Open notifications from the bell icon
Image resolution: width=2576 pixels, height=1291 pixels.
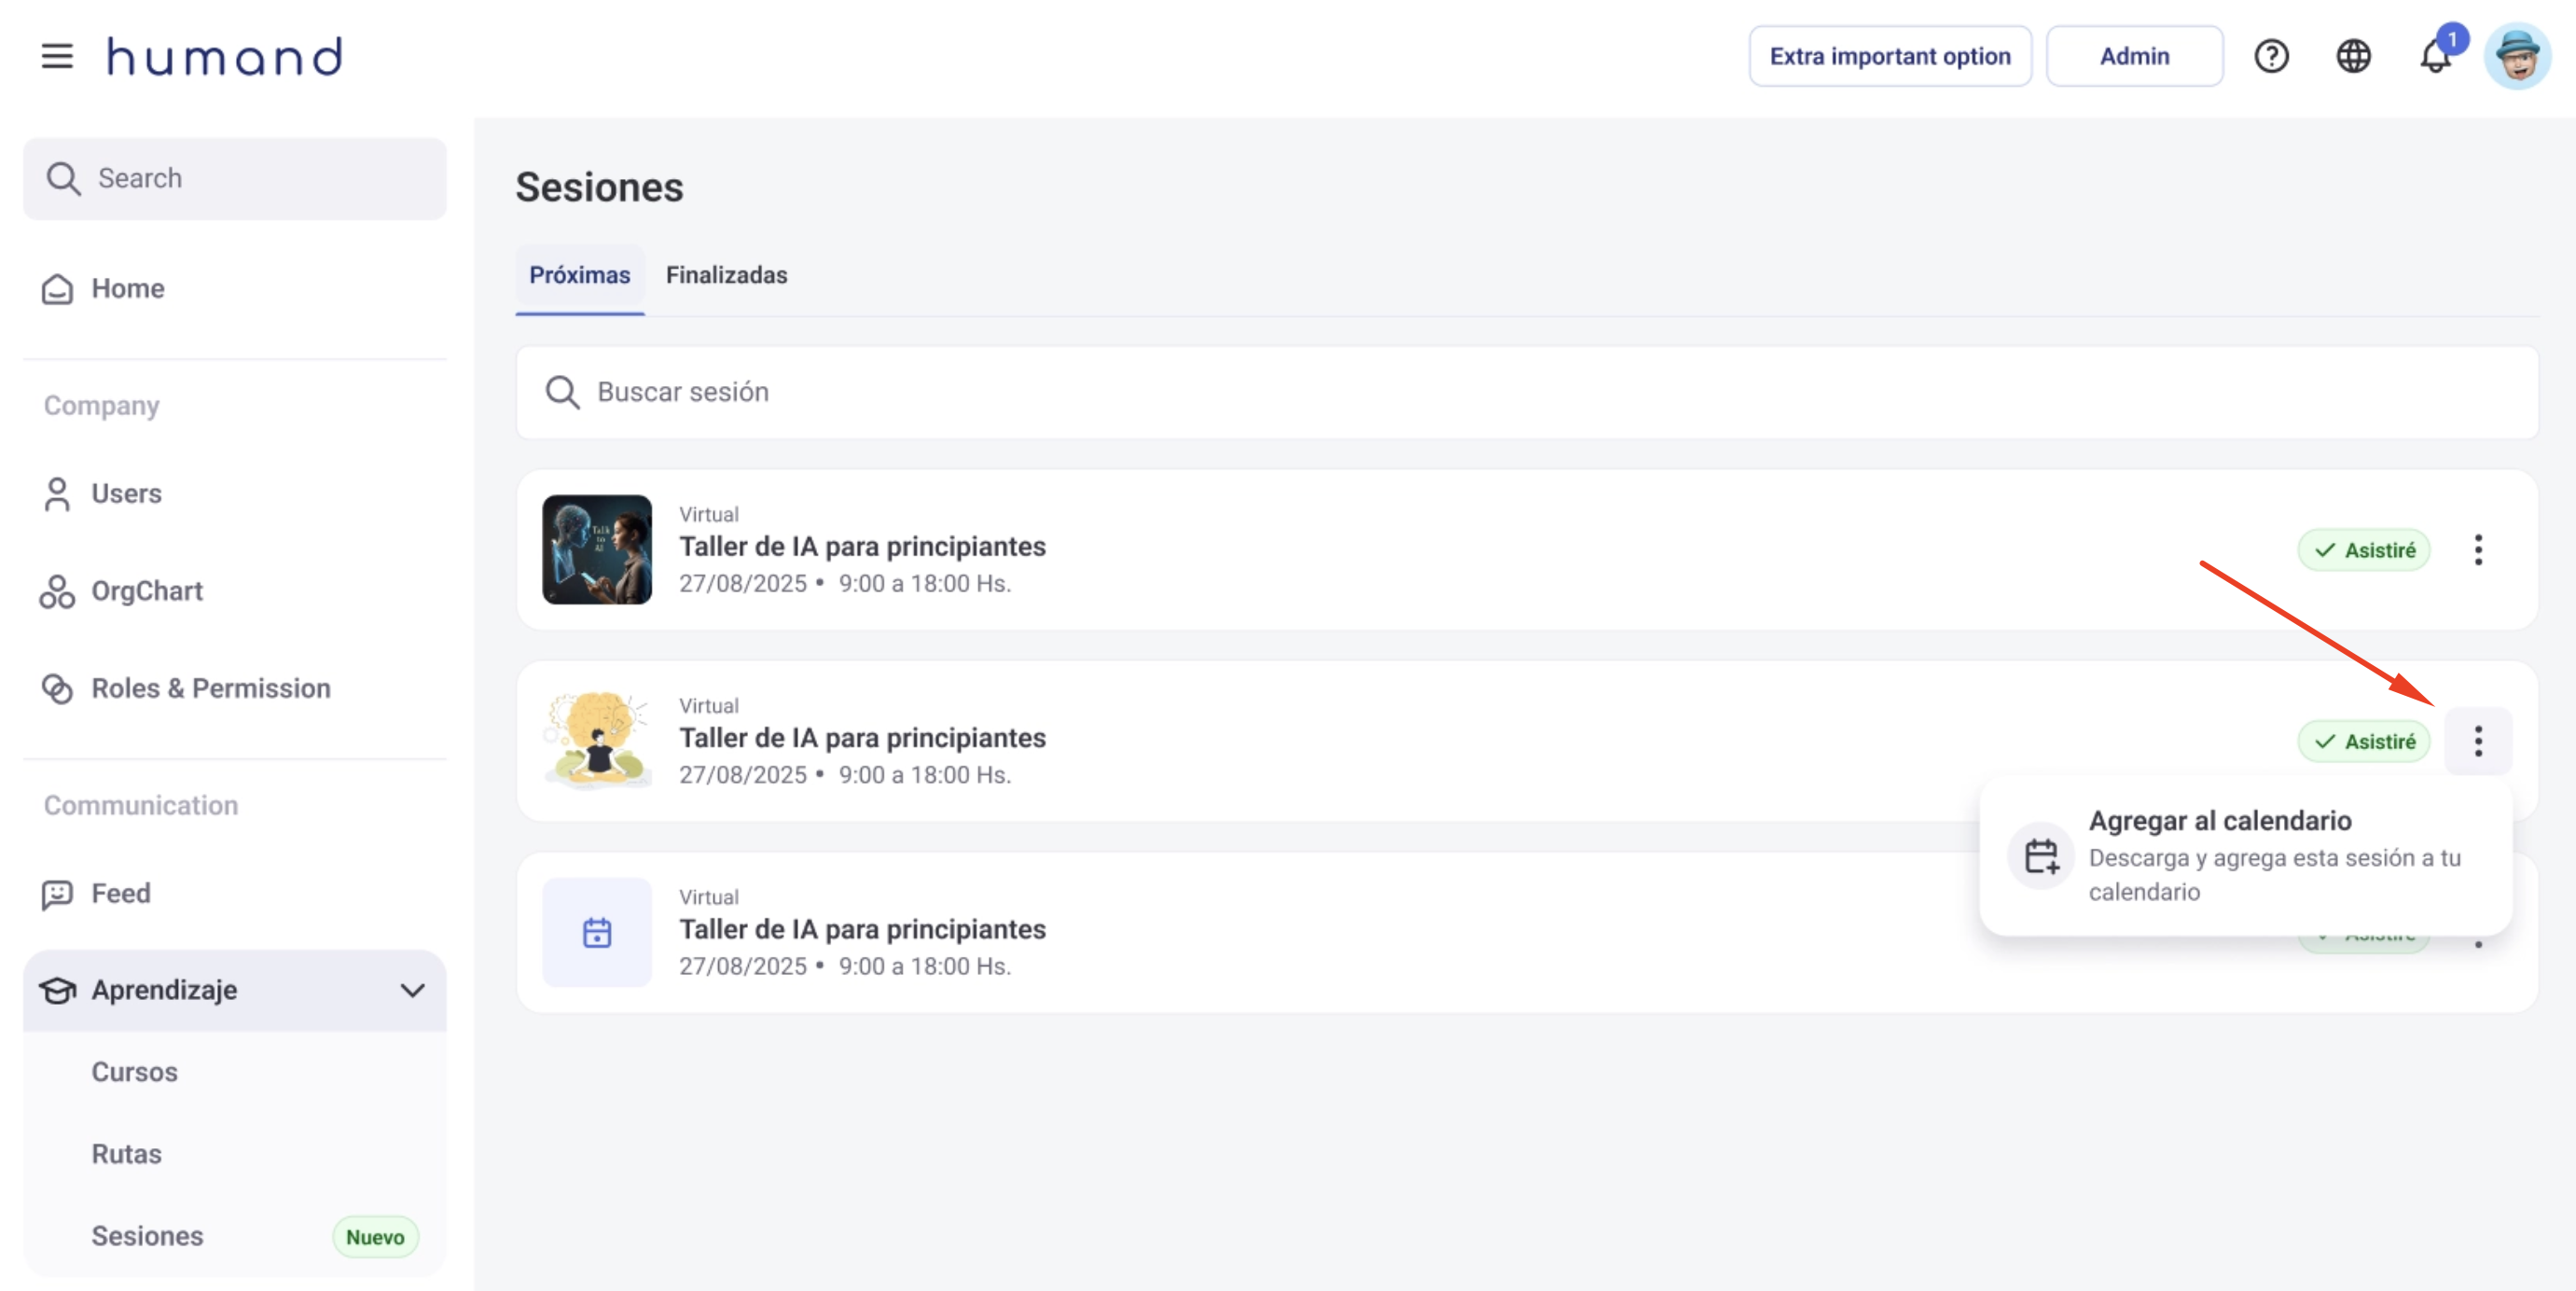tap(2434, 58)
